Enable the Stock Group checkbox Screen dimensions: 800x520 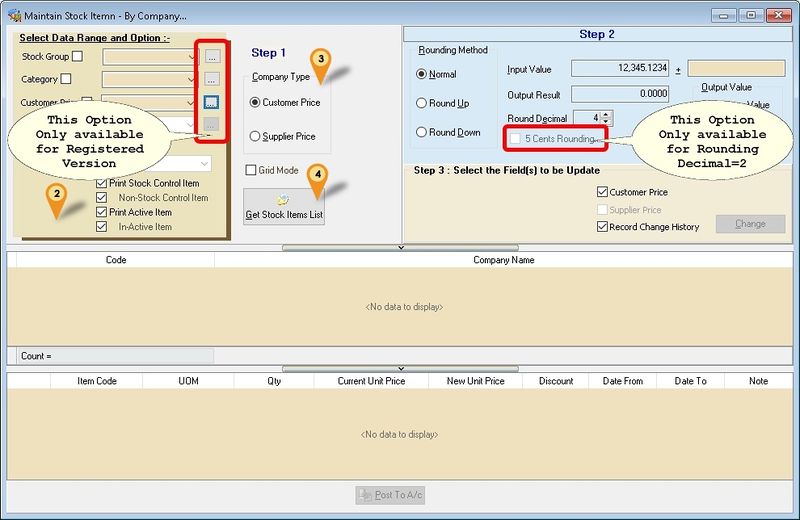pos(78,57)
